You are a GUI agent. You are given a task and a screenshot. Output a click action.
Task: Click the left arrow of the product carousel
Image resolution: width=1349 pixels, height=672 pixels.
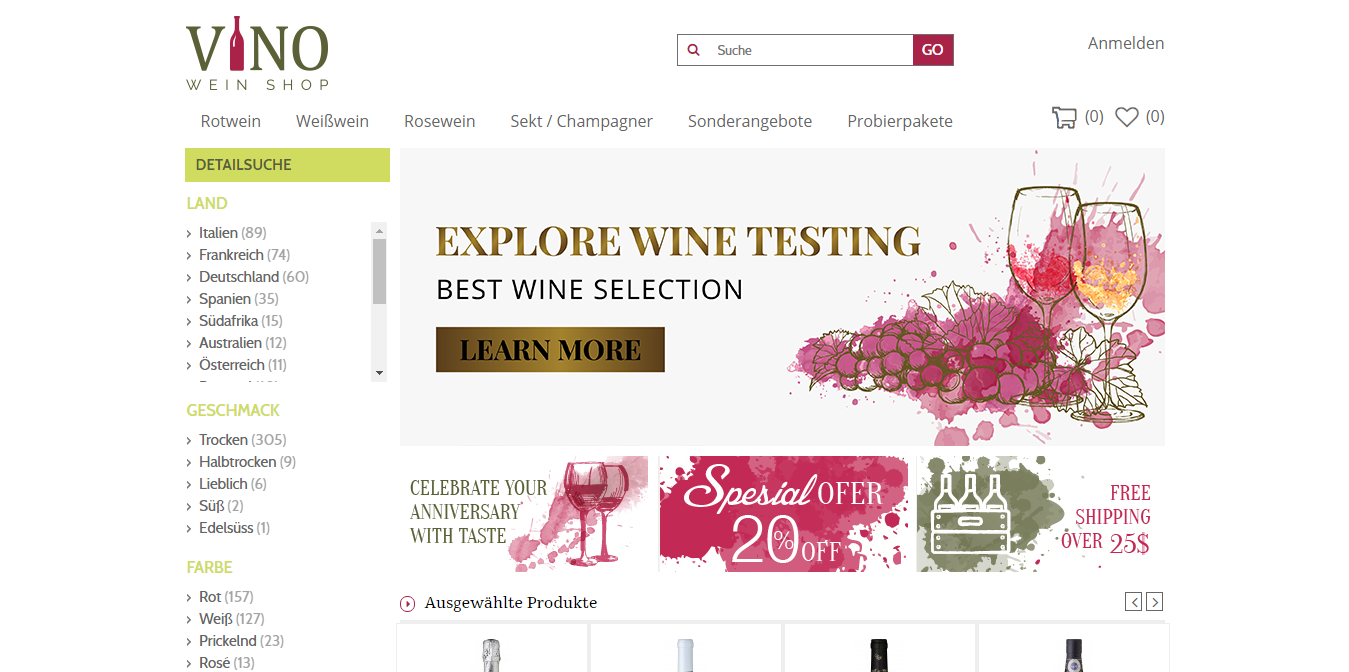[x=1133, y=601]
